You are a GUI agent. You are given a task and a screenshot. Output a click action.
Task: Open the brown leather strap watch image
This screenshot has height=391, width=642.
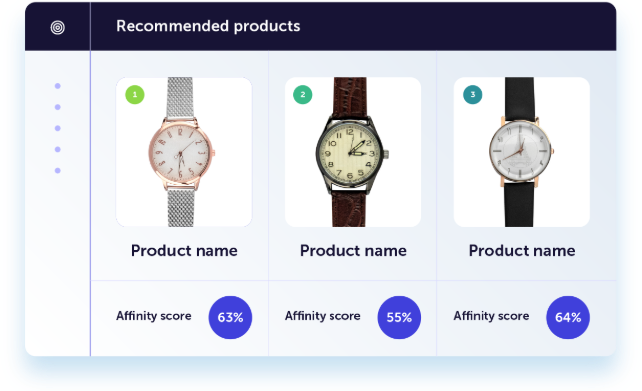point(353,152)
